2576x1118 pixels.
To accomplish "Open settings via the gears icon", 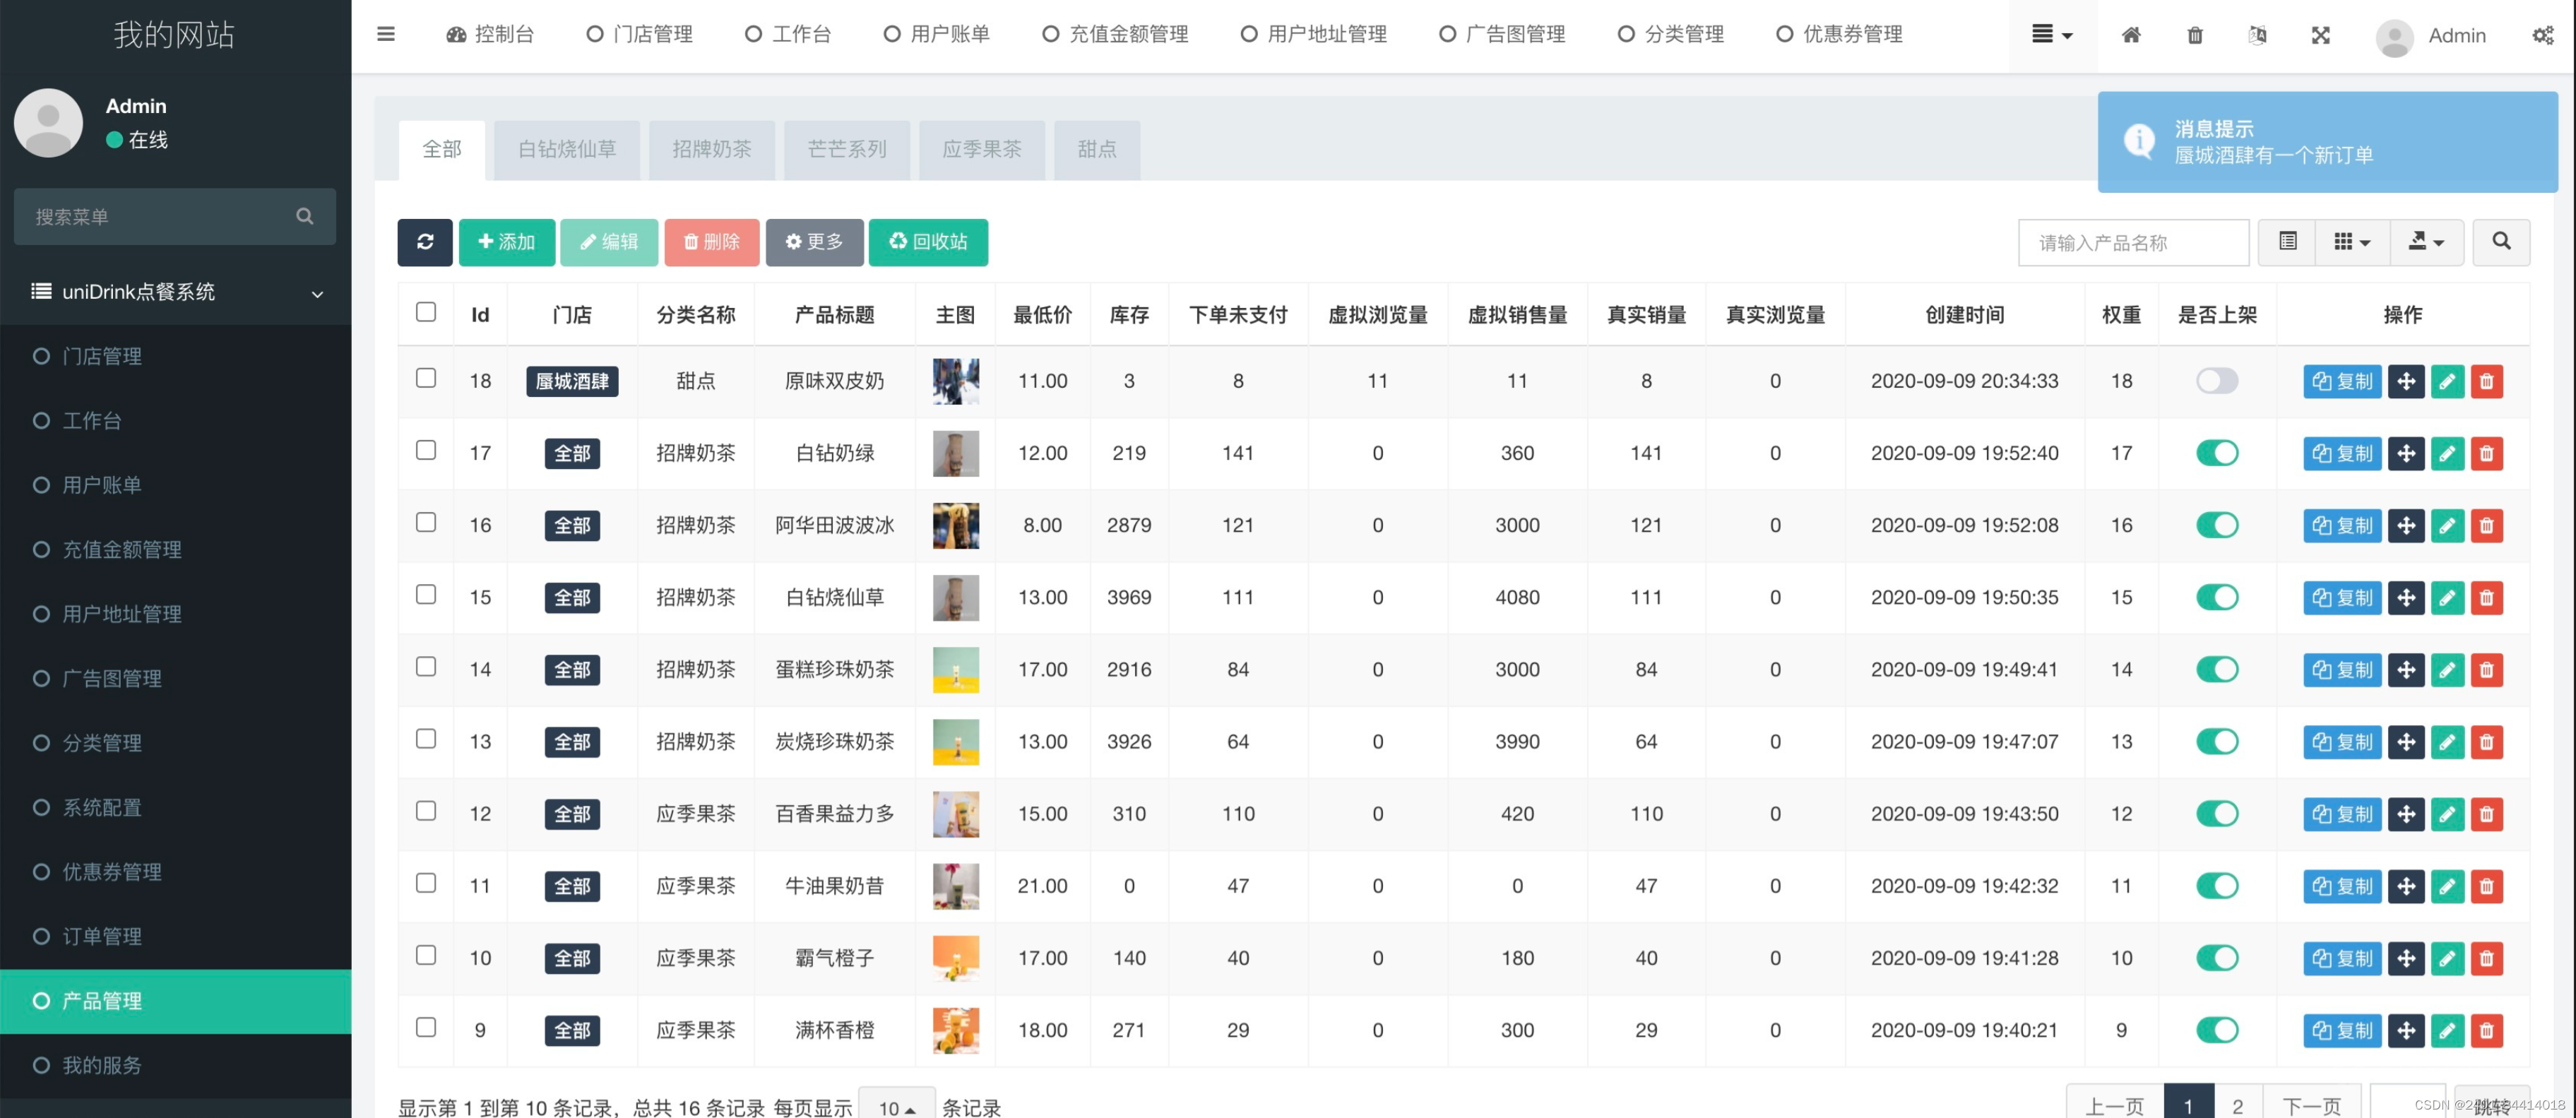I will point(2543,35).
